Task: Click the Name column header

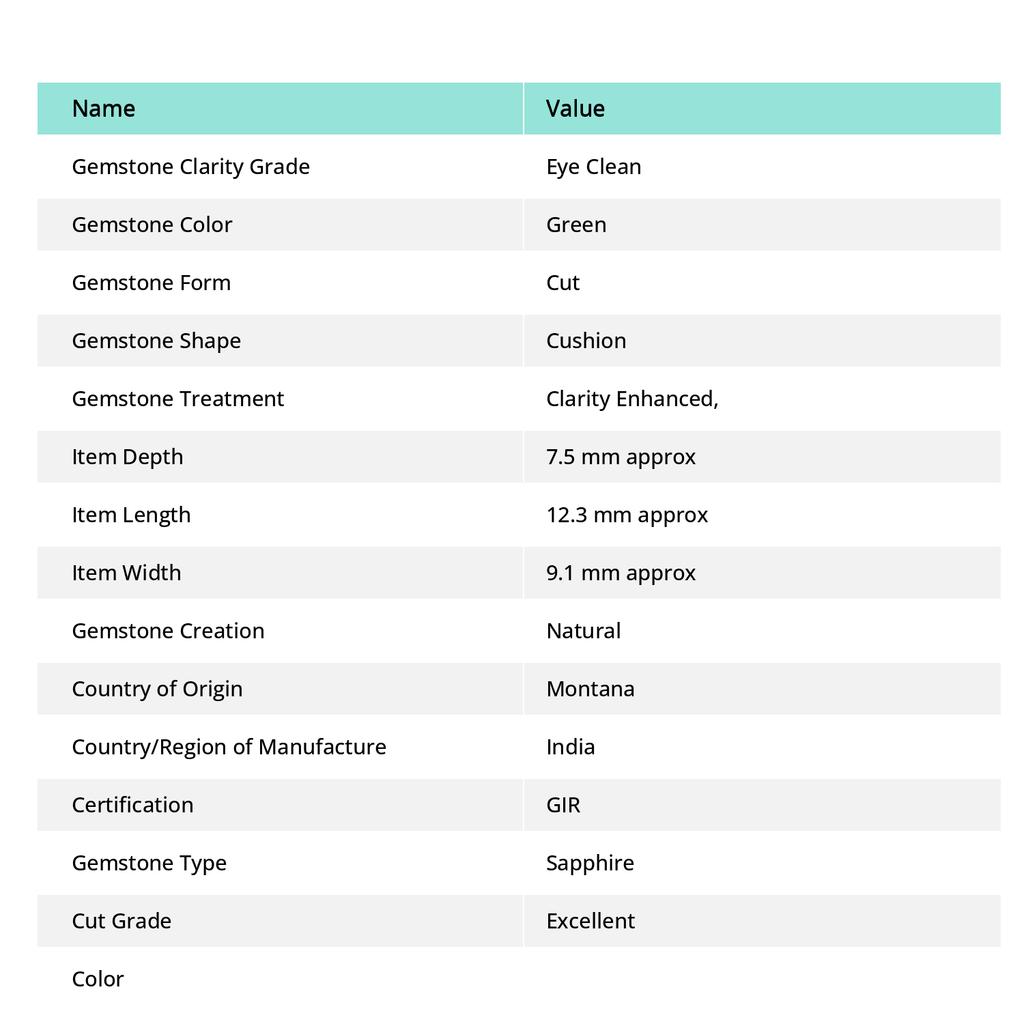Action: (x=104, y=108)
